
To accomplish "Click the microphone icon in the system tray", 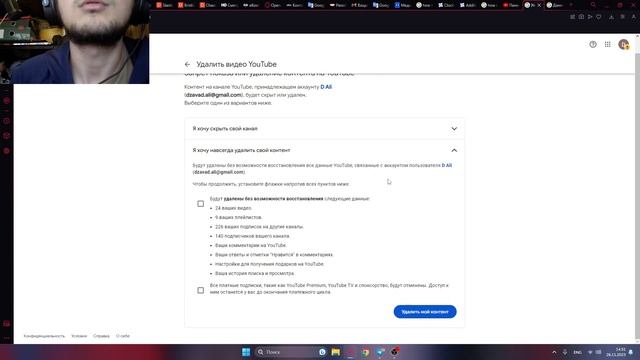I will [565, 352].
